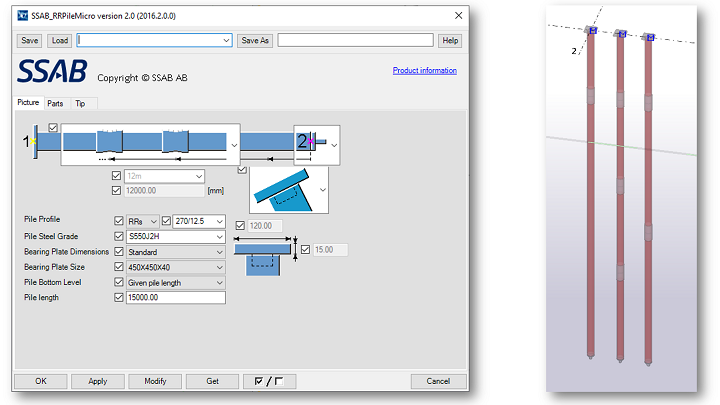Toggle the Bearing Plate Dimensions checkbox
This screenshot has height=405, width=720.
119,252
